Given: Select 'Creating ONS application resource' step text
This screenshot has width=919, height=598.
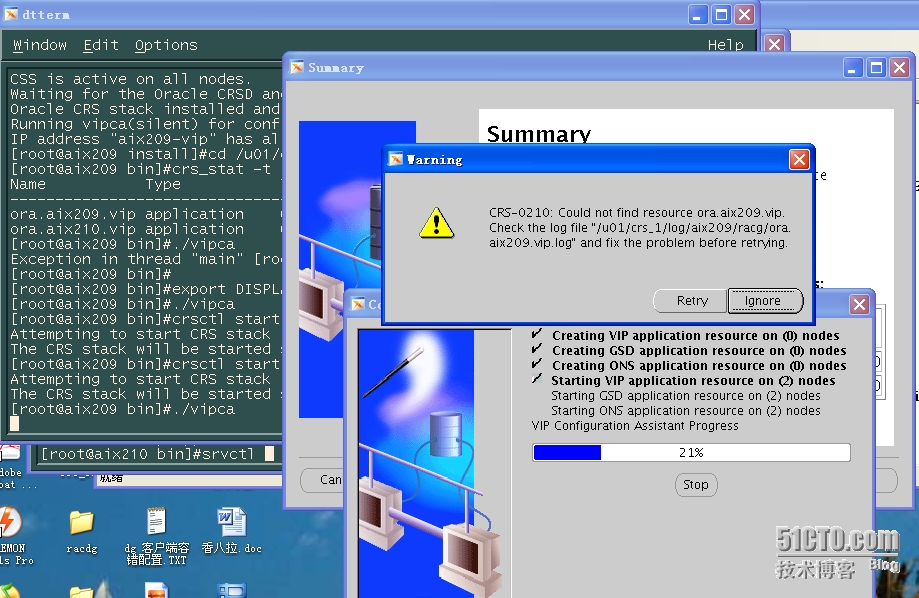Looking at the screenshot, I should 699,366.
